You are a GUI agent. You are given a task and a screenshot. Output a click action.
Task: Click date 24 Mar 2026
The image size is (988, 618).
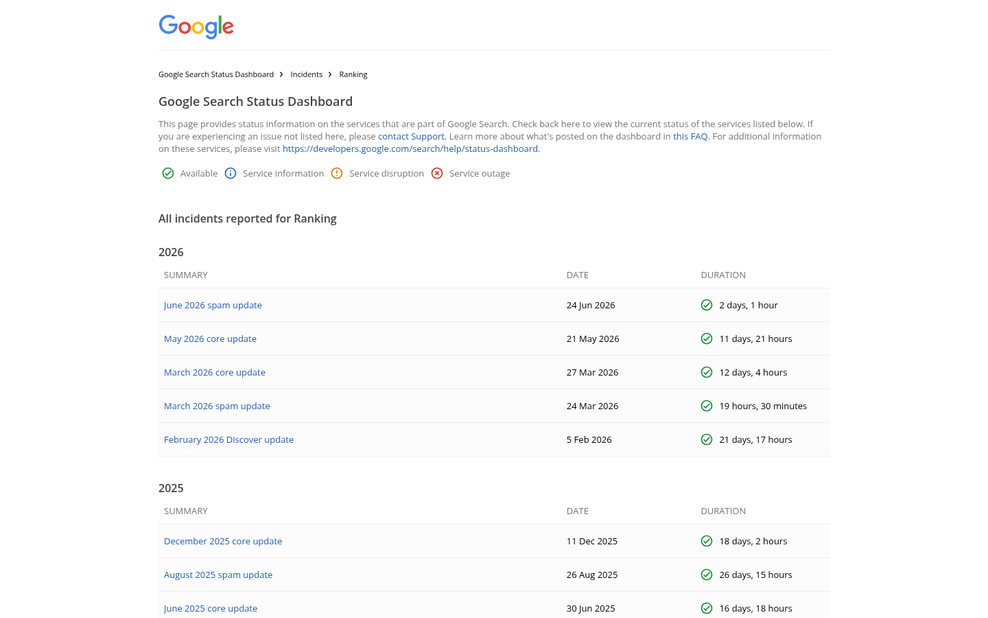592,406
